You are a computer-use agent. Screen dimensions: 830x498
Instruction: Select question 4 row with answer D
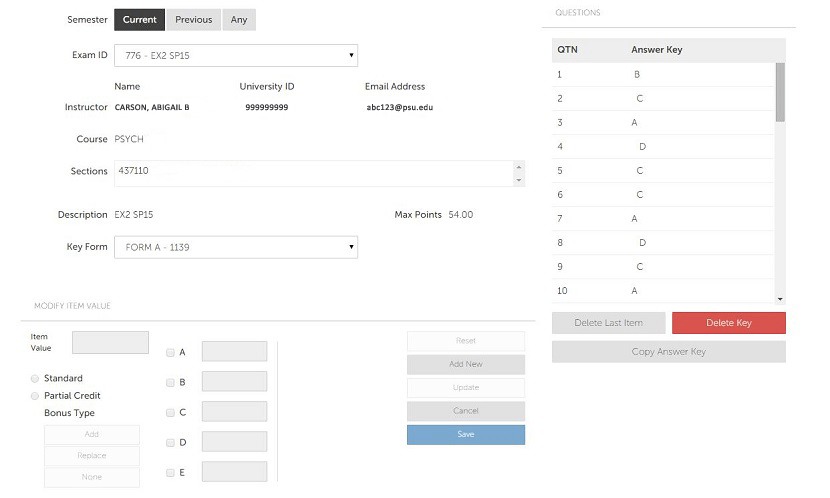coord(663,147)
